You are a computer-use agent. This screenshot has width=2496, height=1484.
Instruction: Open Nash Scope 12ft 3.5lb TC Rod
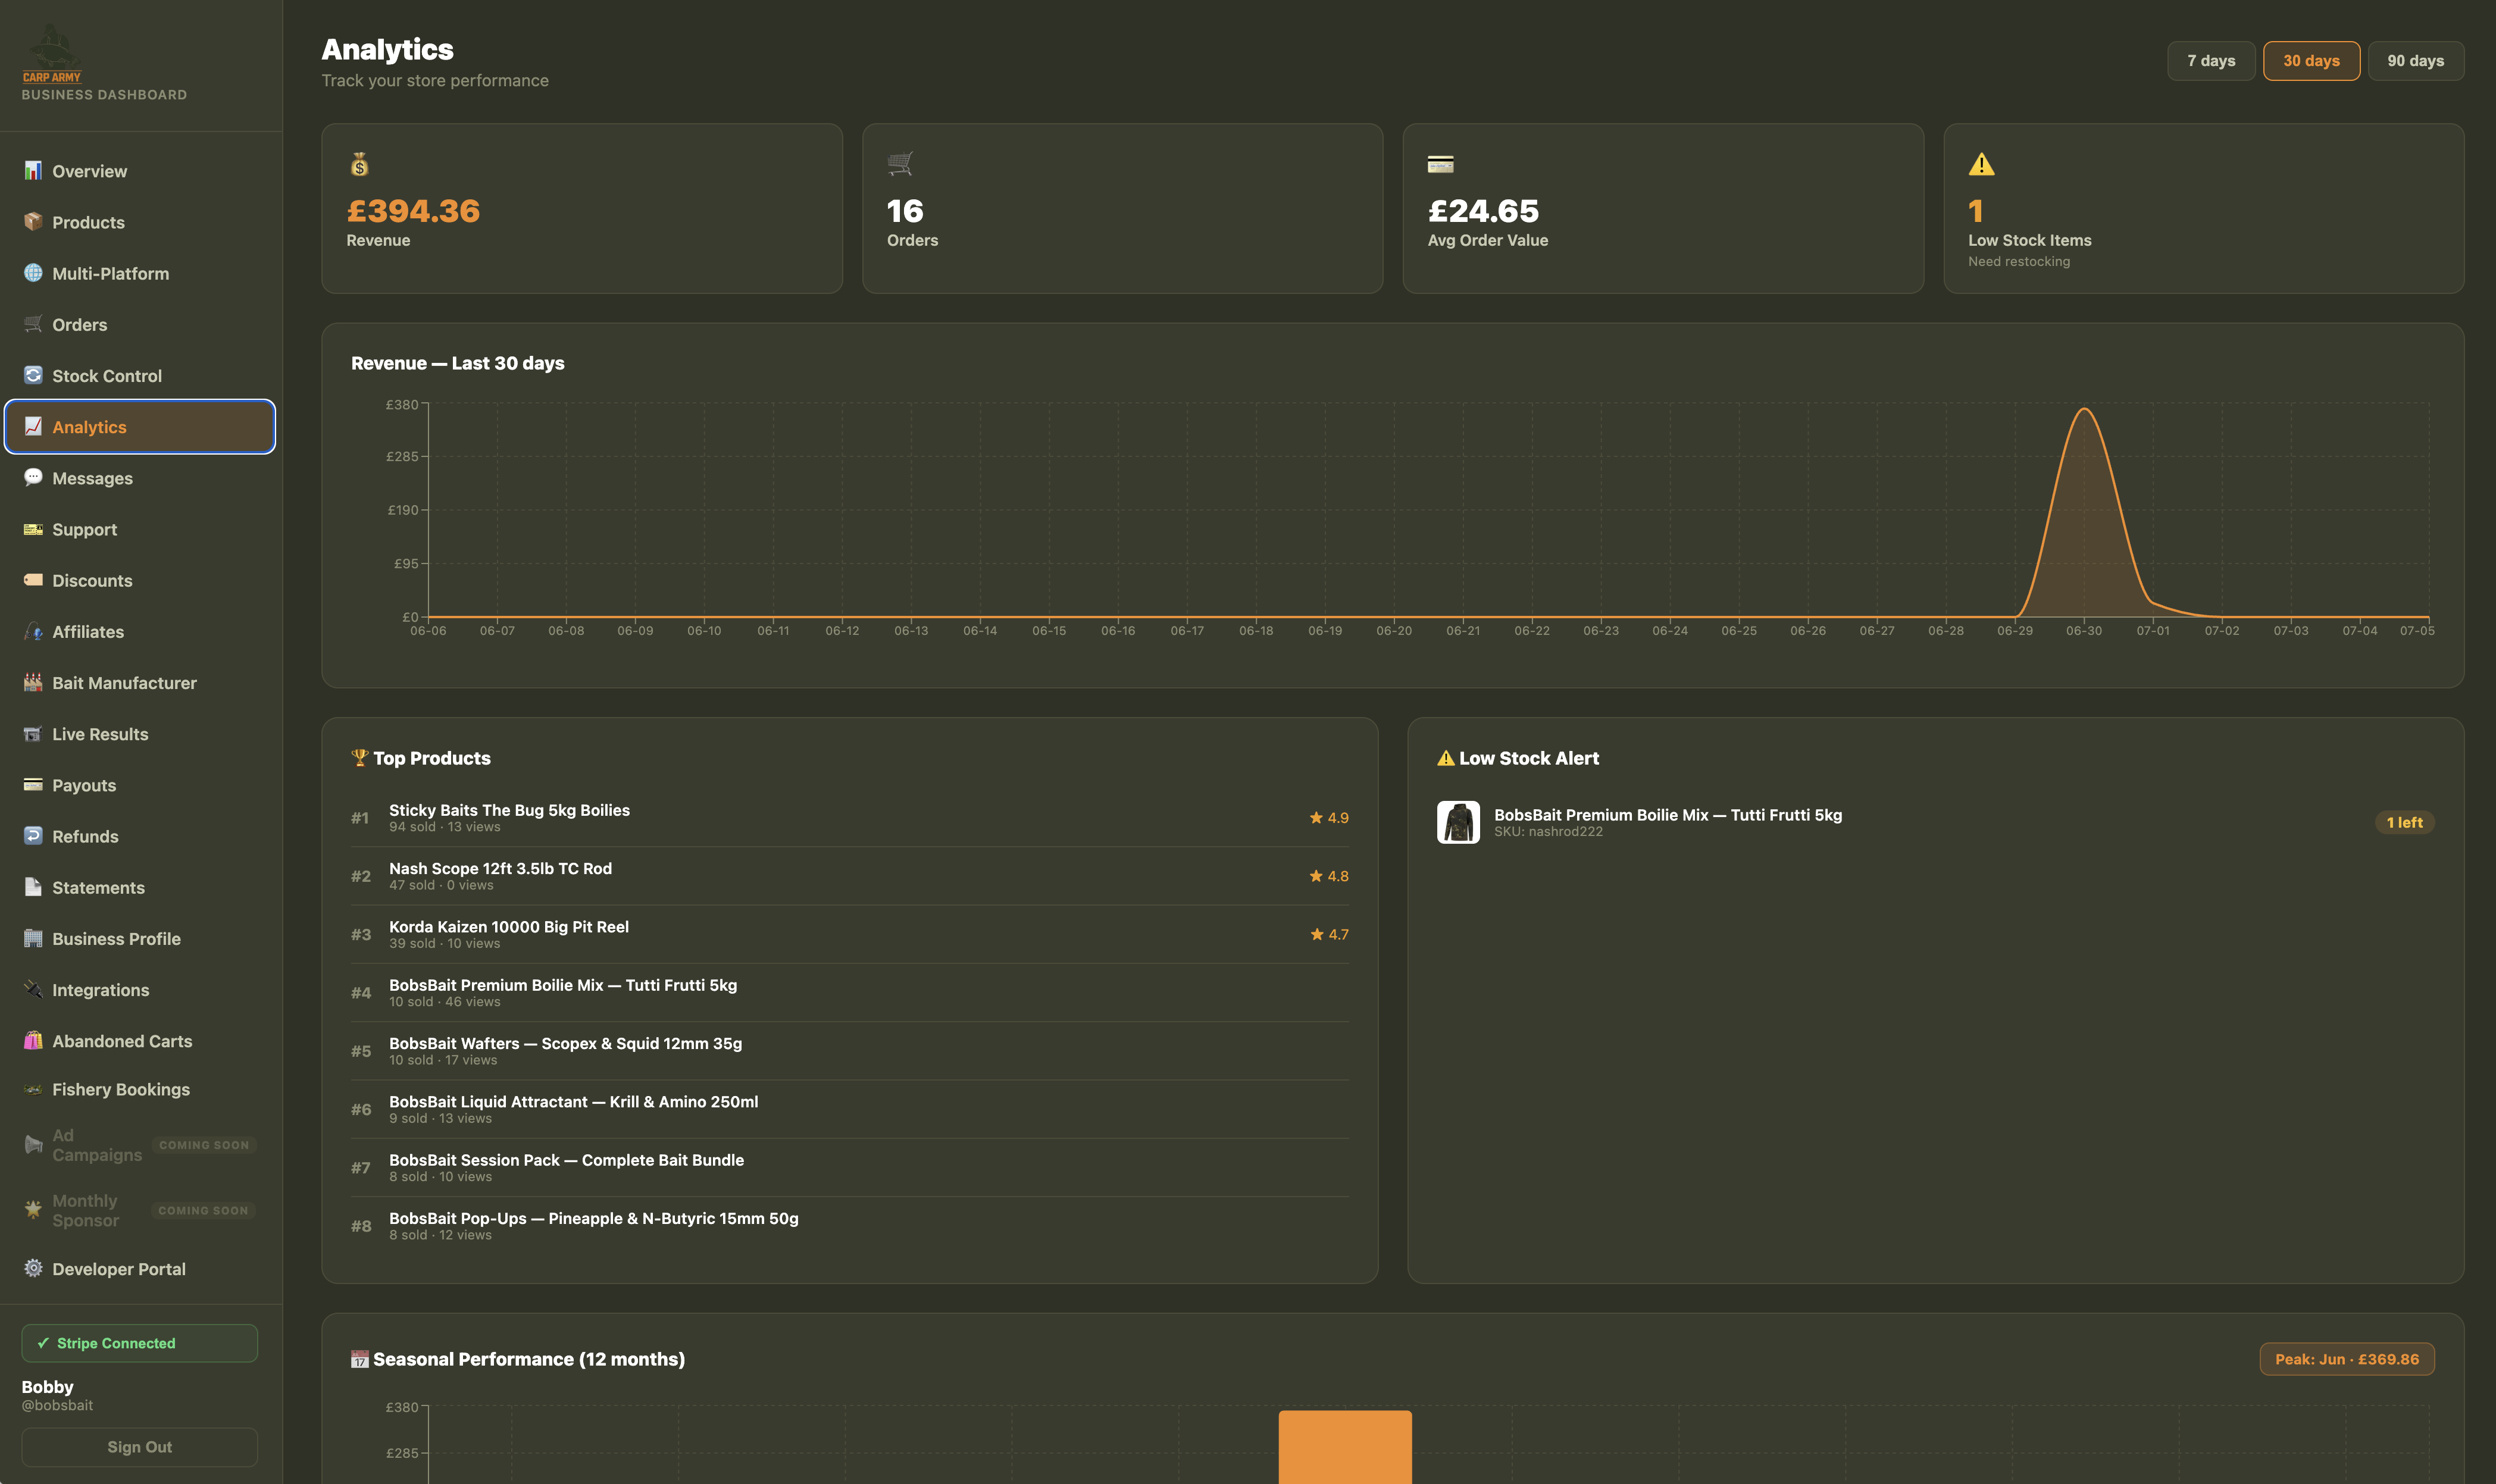coord(849,876)
